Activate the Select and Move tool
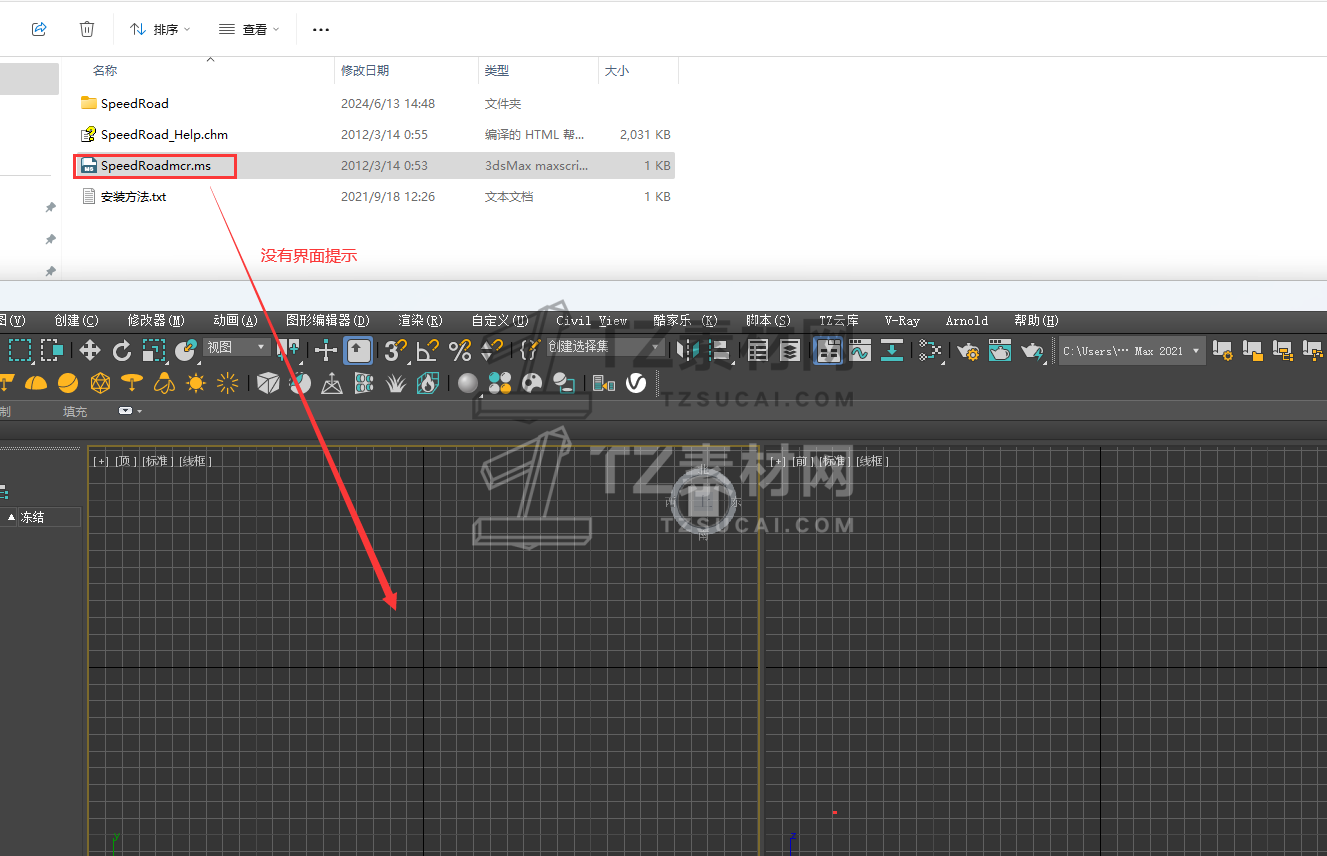This screenshot has width=1327, height=856. [90, 350]
